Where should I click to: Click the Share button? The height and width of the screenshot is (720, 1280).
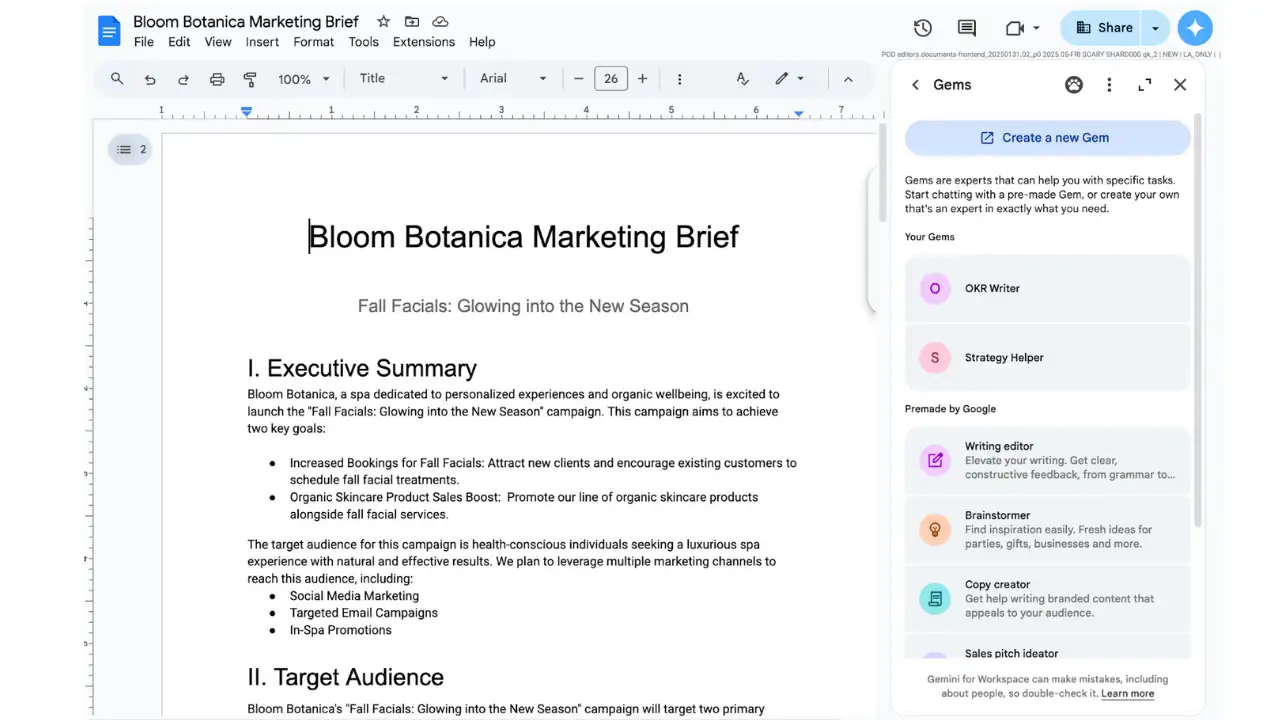pyautogui.click(x=1103, y=28)
